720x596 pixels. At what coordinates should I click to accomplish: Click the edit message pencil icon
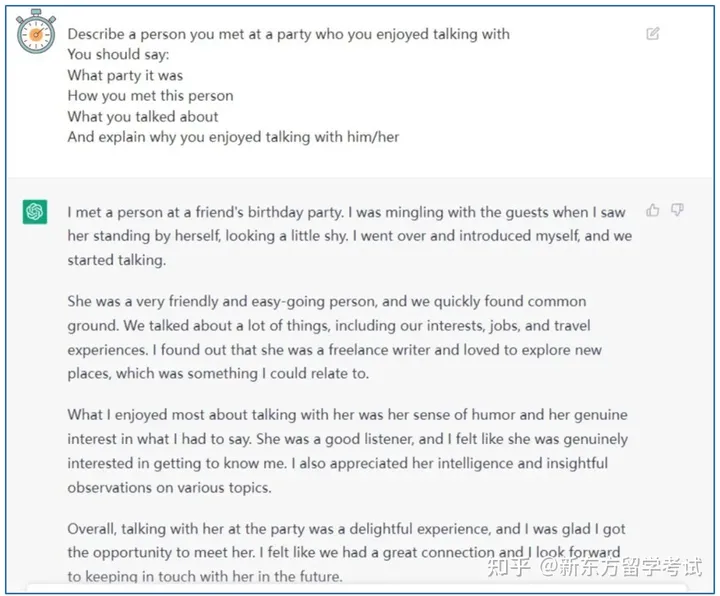coord(652,34)
